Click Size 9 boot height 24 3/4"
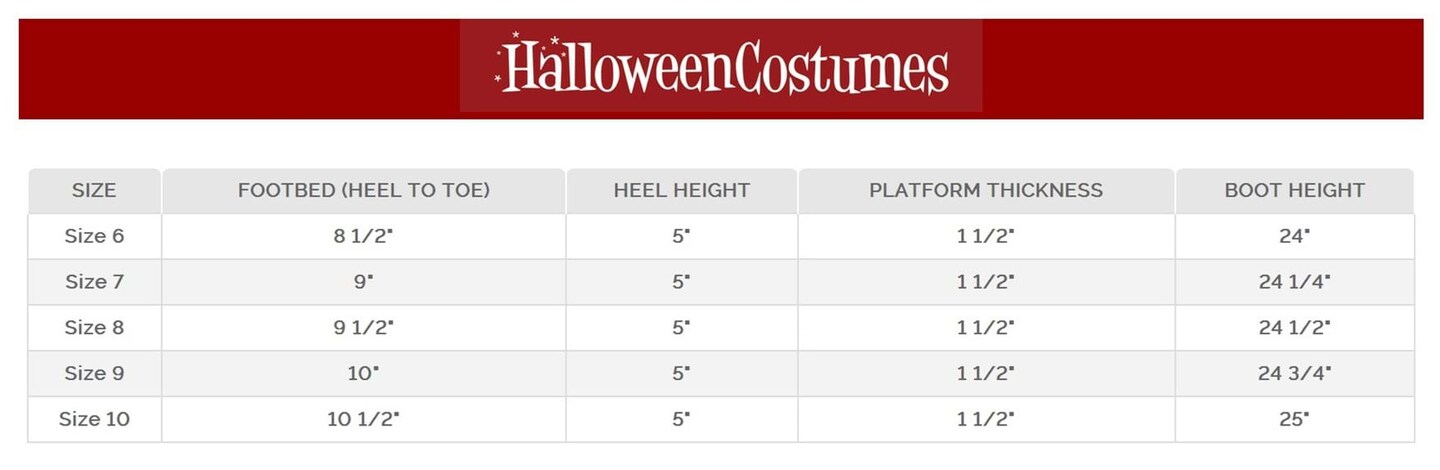 click(x=1294, y=373)
